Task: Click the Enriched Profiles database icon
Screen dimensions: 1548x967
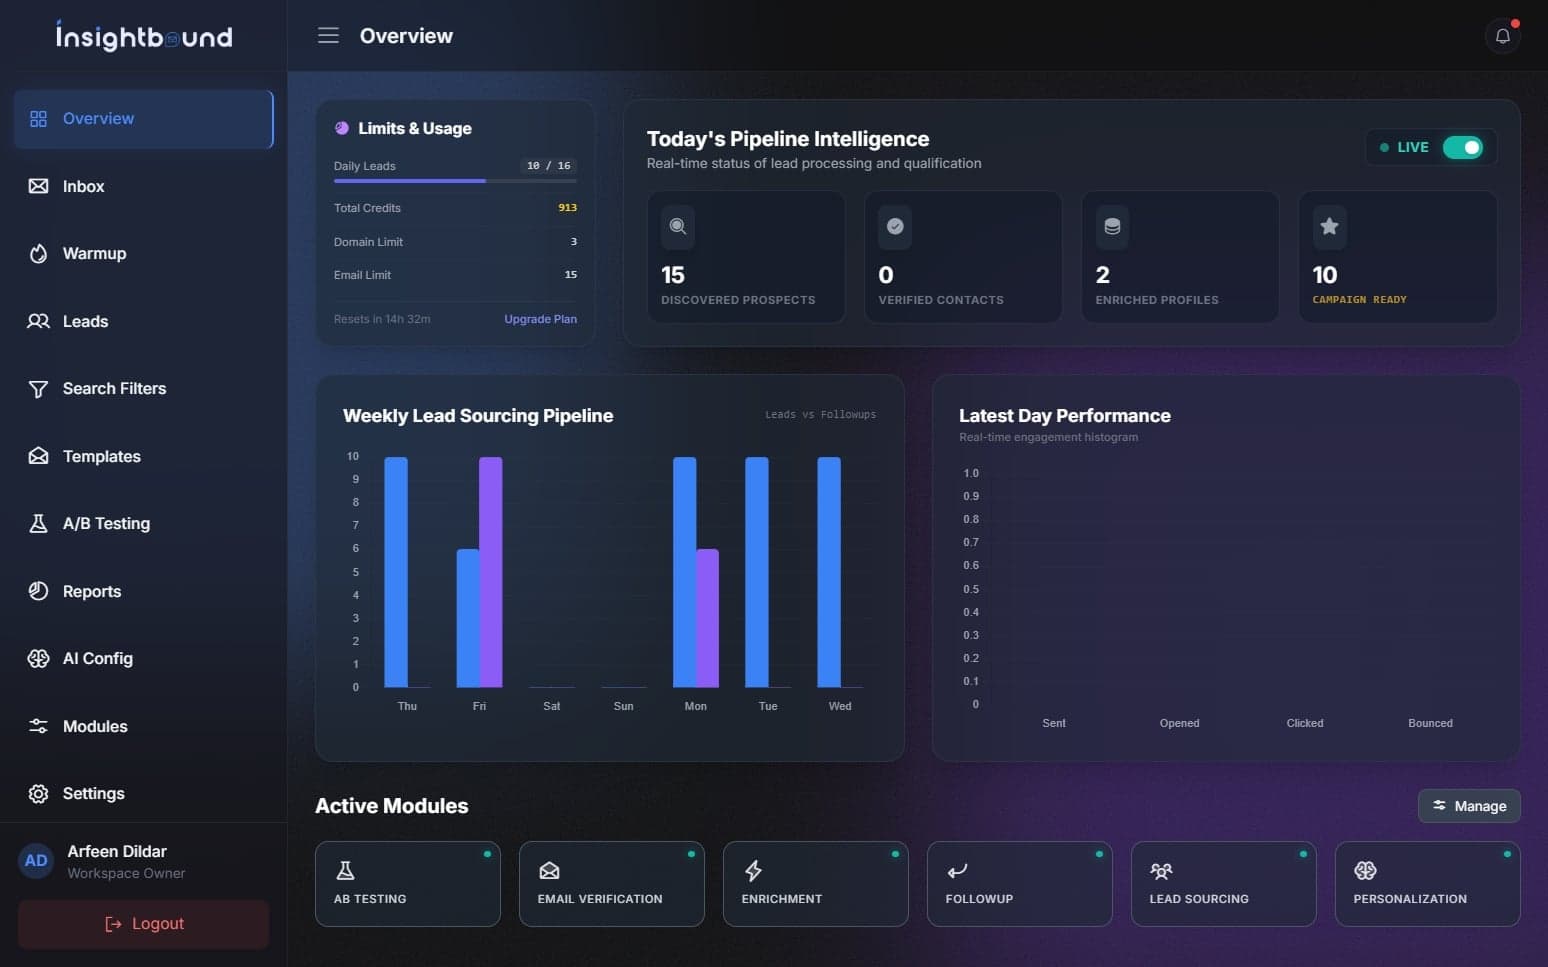Action: [1112, 227]
